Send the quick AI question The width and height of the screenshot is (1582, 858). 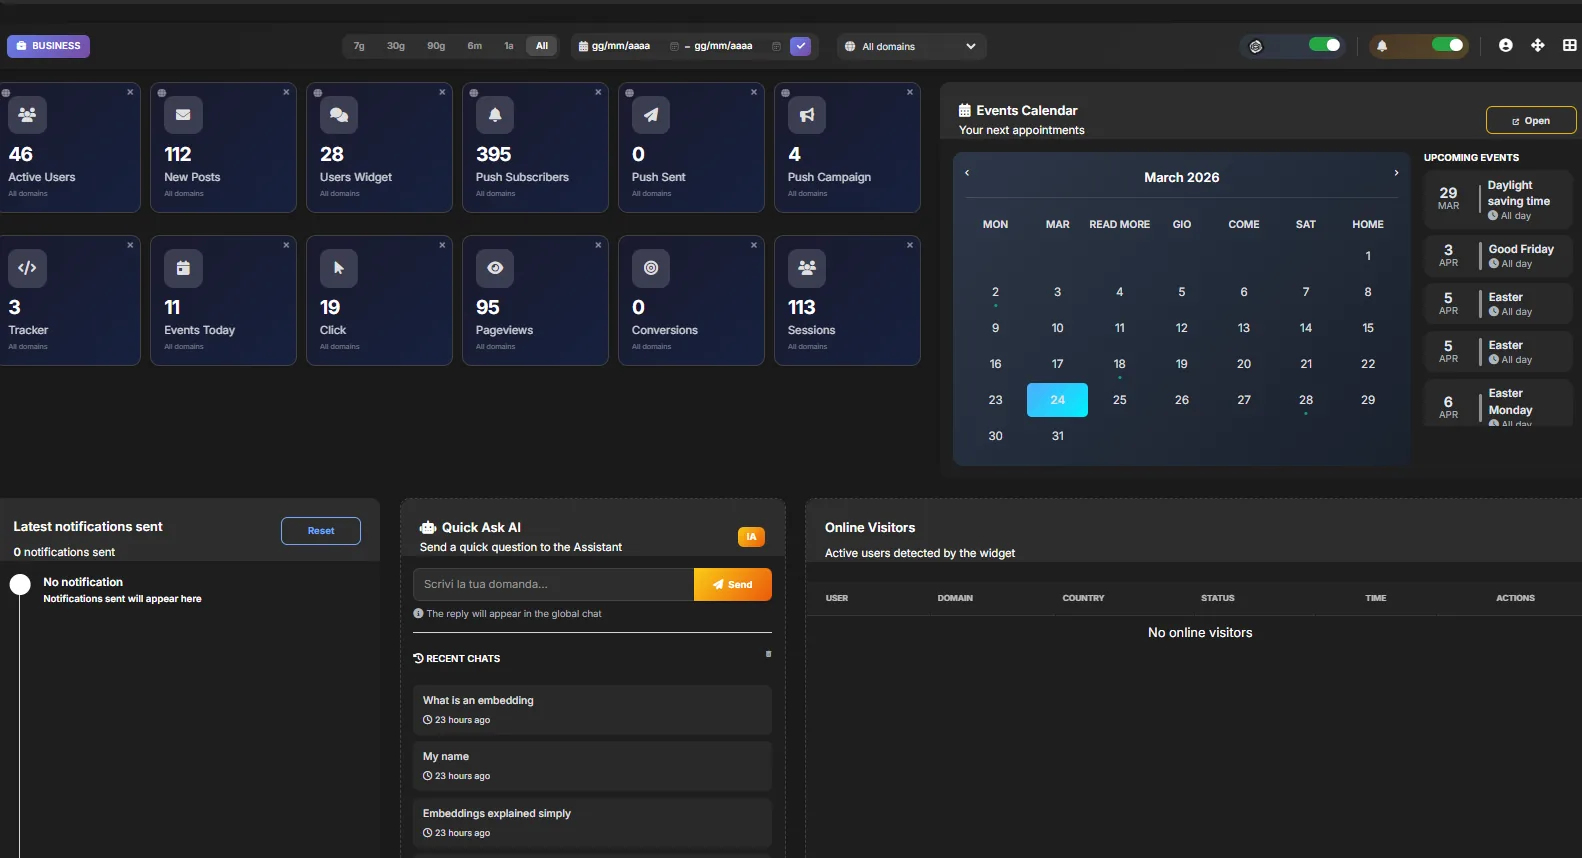[733, 584]
